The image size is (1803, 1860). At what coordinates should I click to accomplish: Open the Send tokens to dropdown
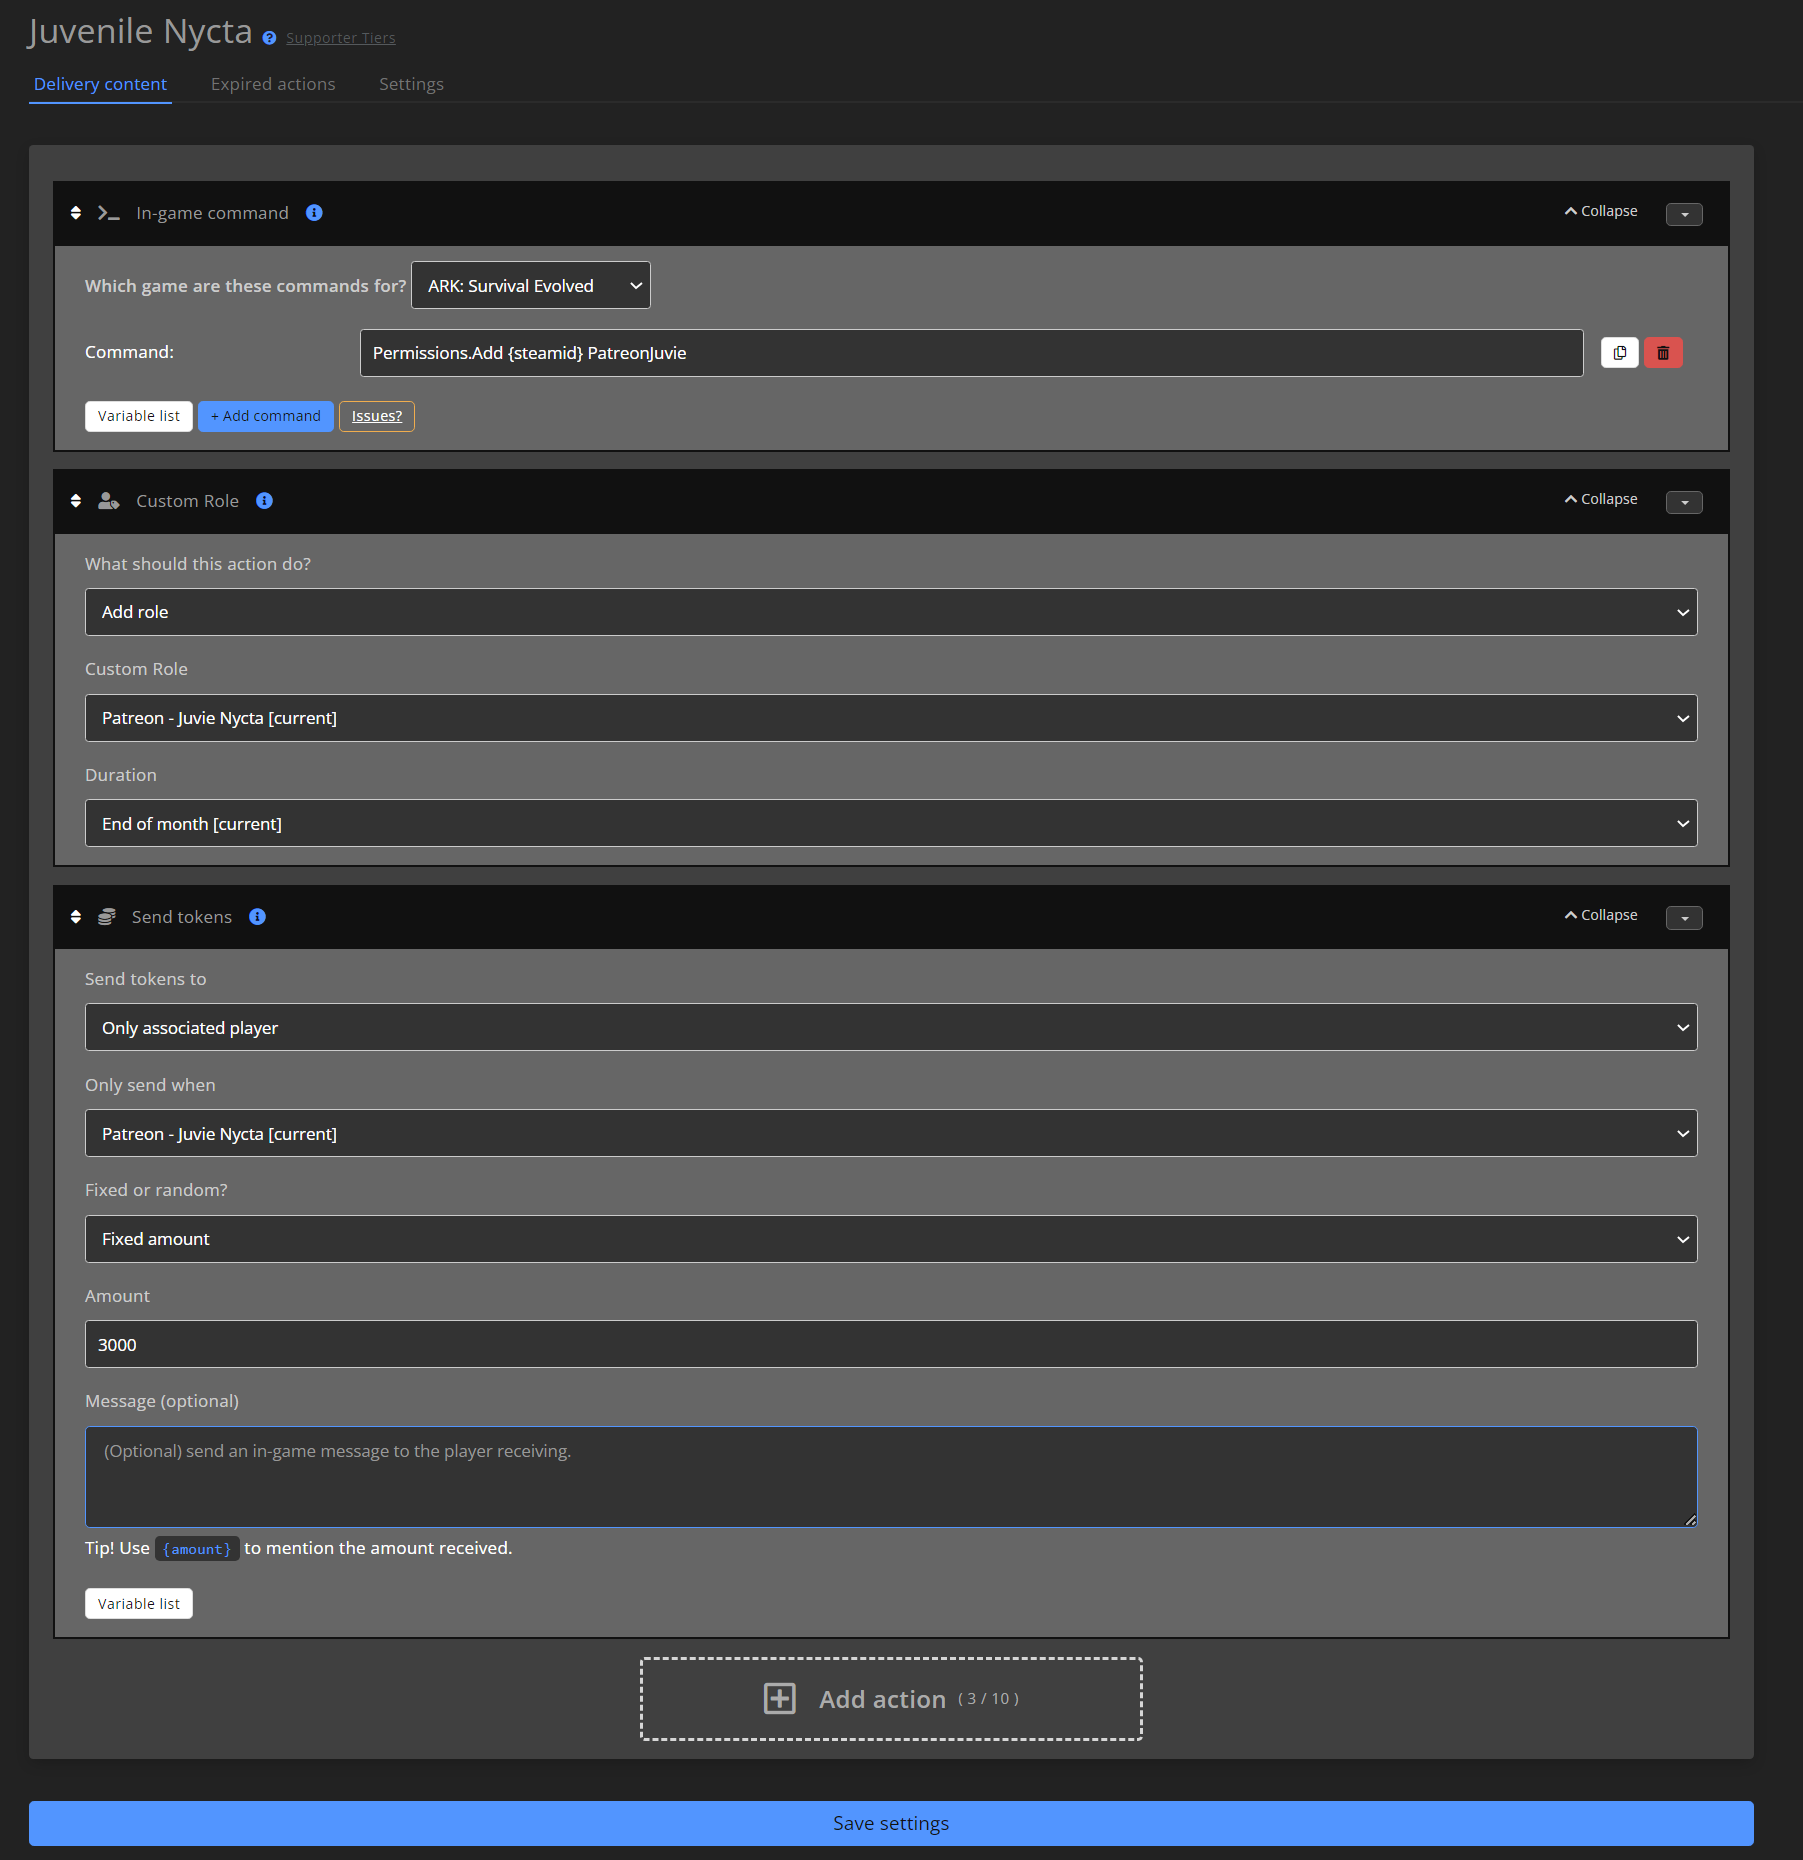click(890, 1027)
